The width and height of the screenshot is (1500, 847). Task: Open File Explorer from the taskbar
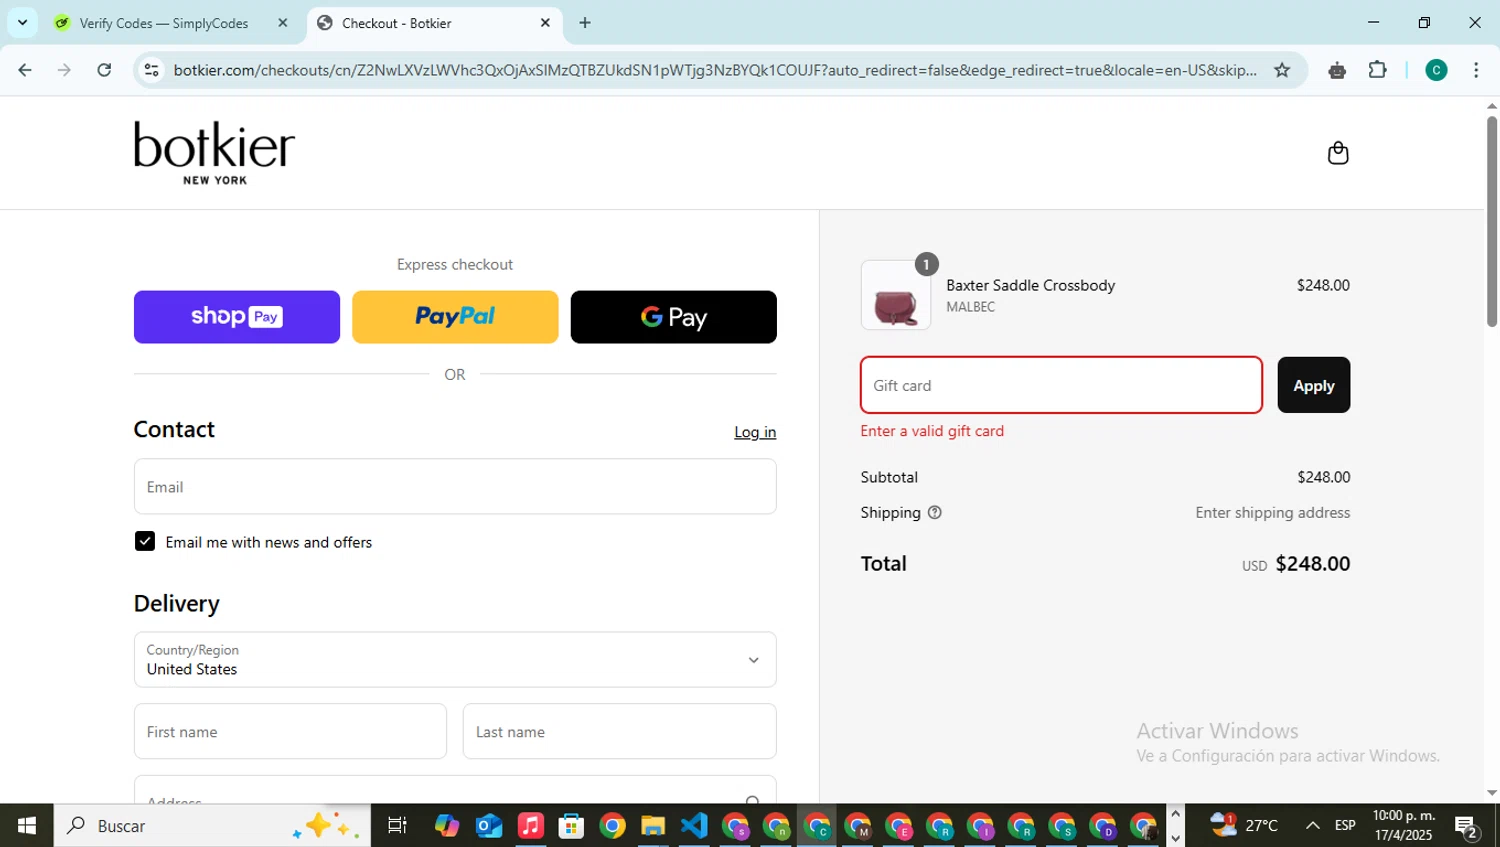653,826
